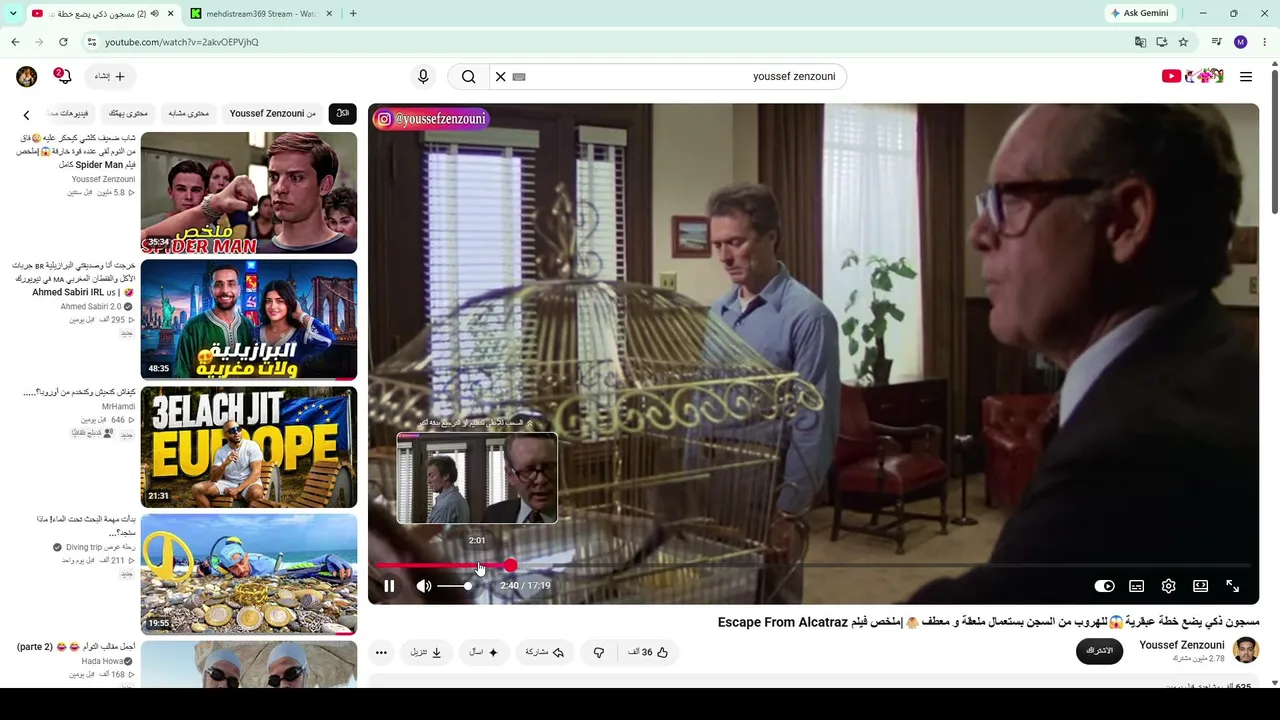Open the '3ELACH JIT EUROPE' video thumbnail

pos(249,447)
